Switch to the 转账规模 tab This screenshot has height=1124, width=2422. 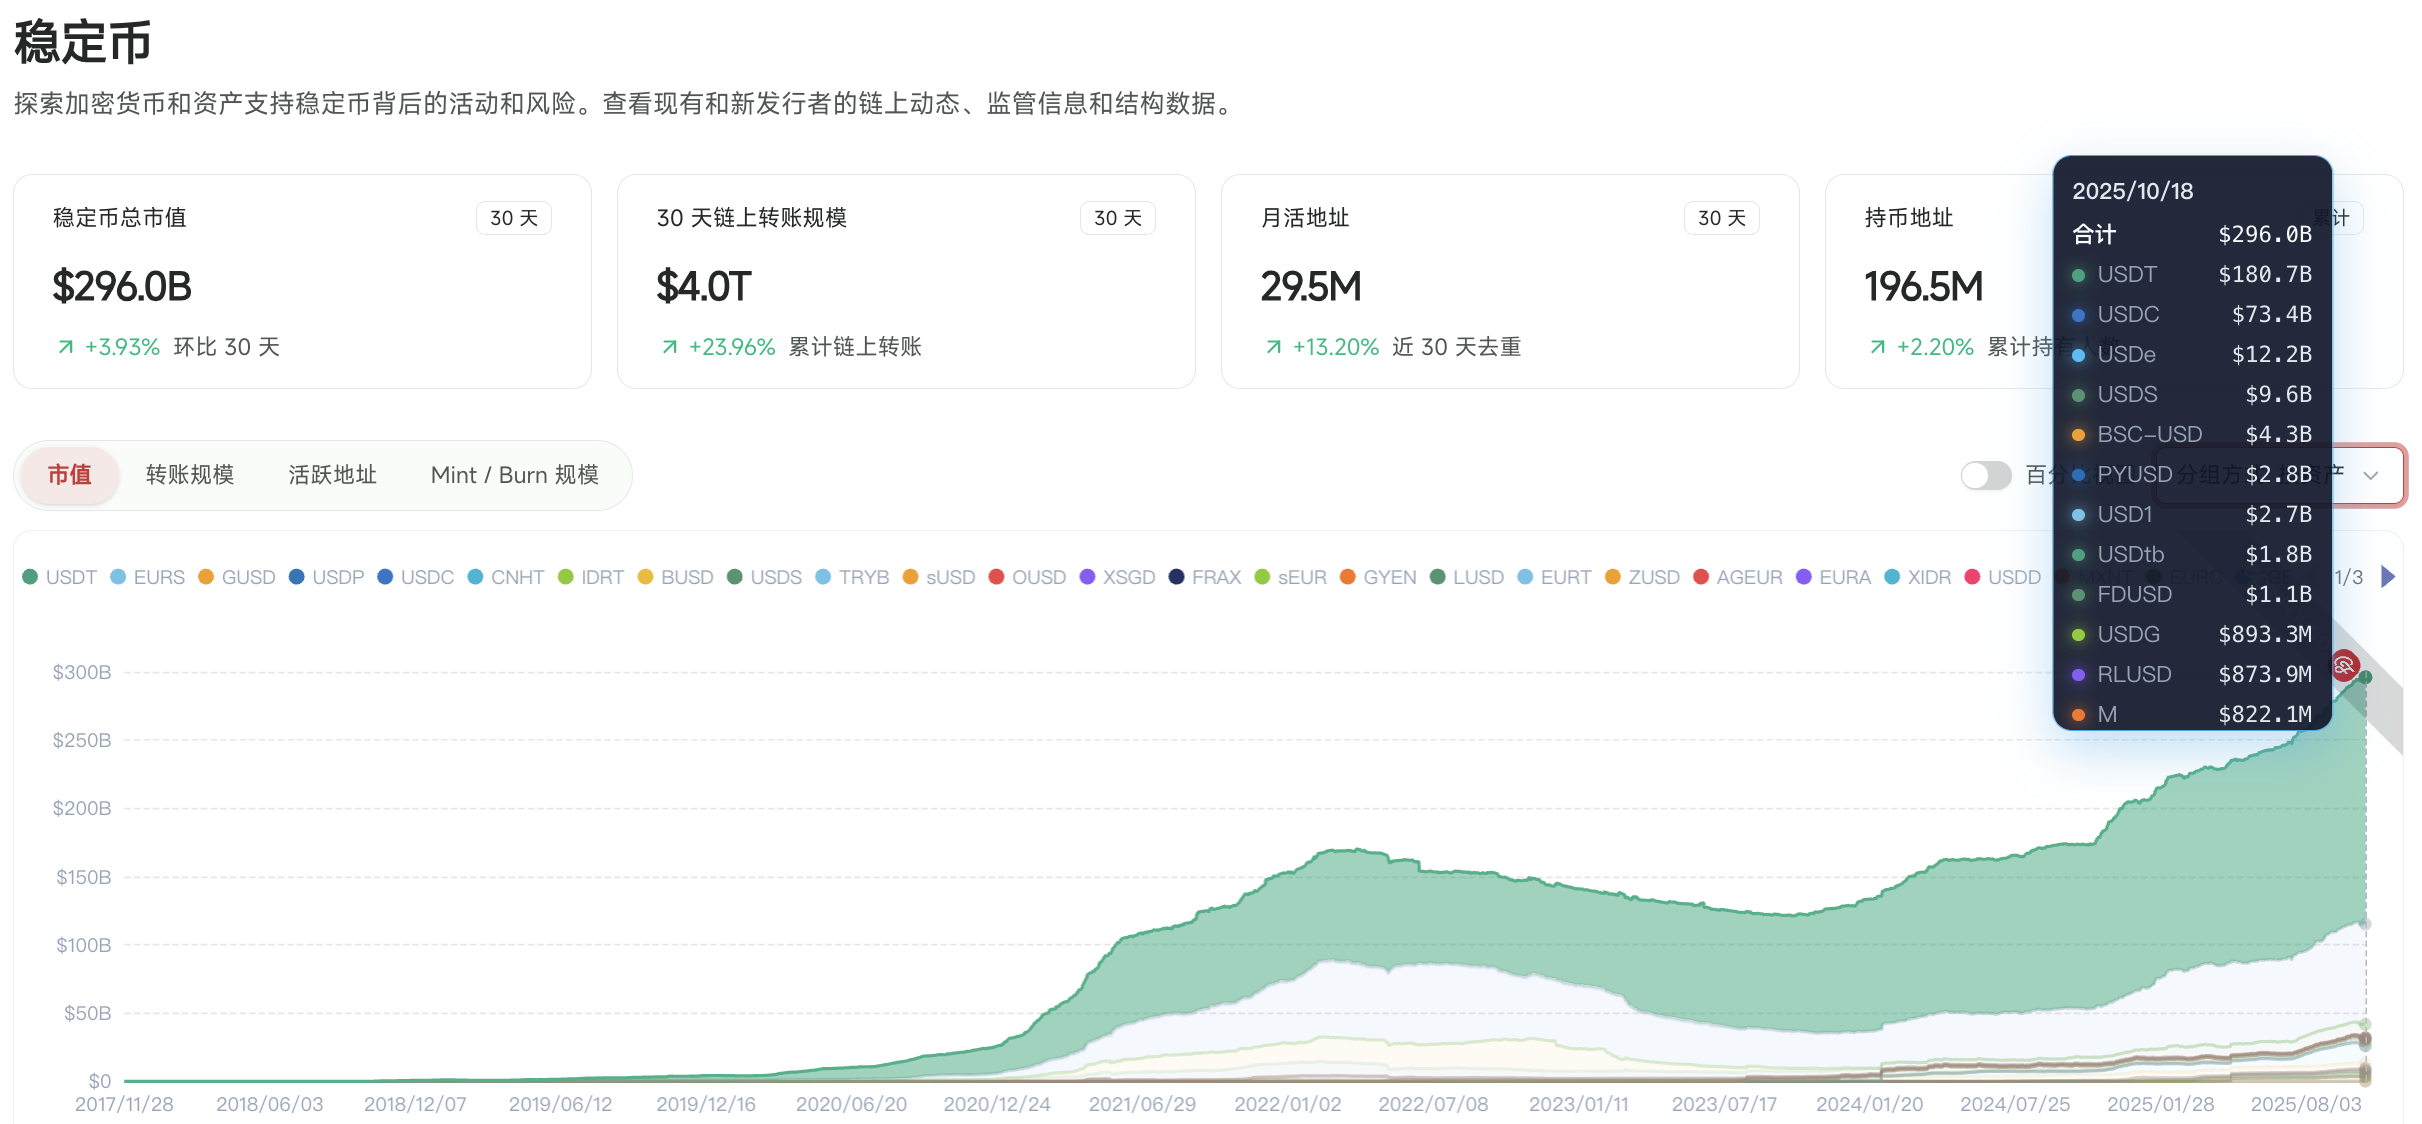click(189, 475)
